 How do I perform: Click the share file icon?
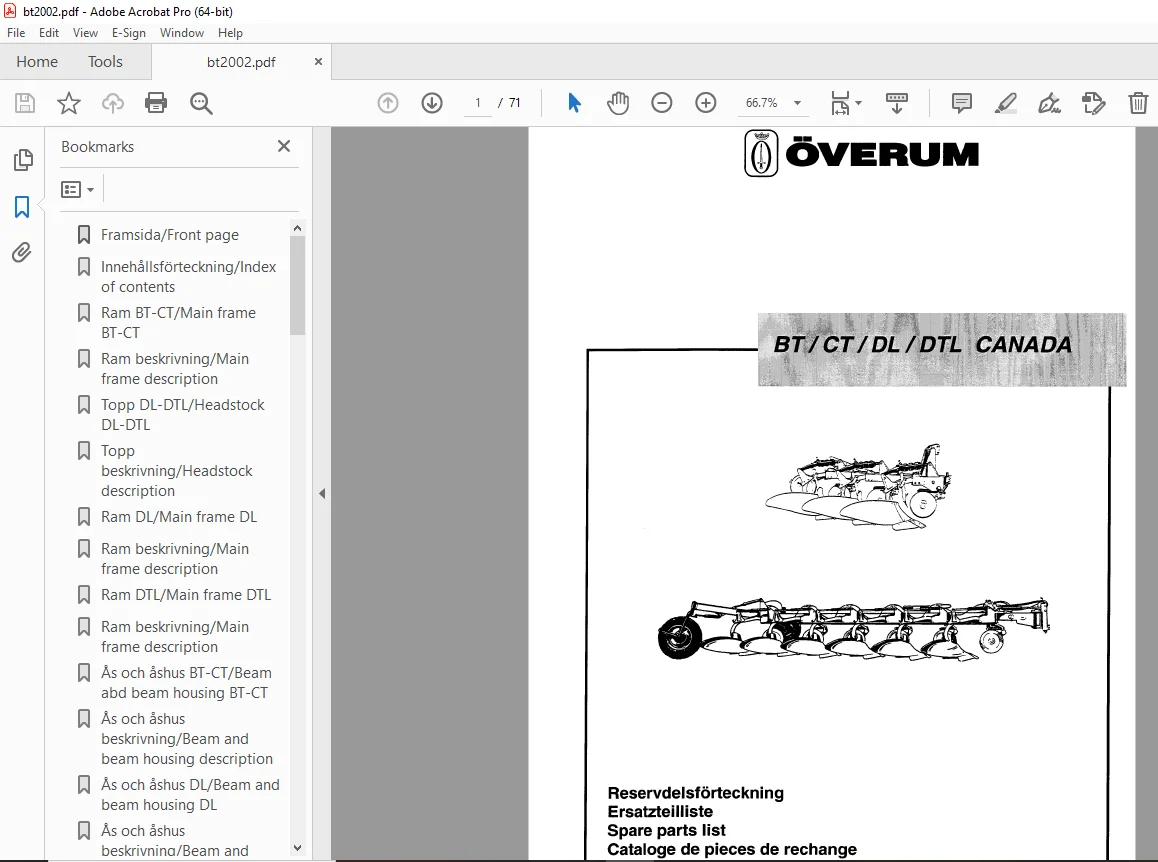pos(1093,103)
